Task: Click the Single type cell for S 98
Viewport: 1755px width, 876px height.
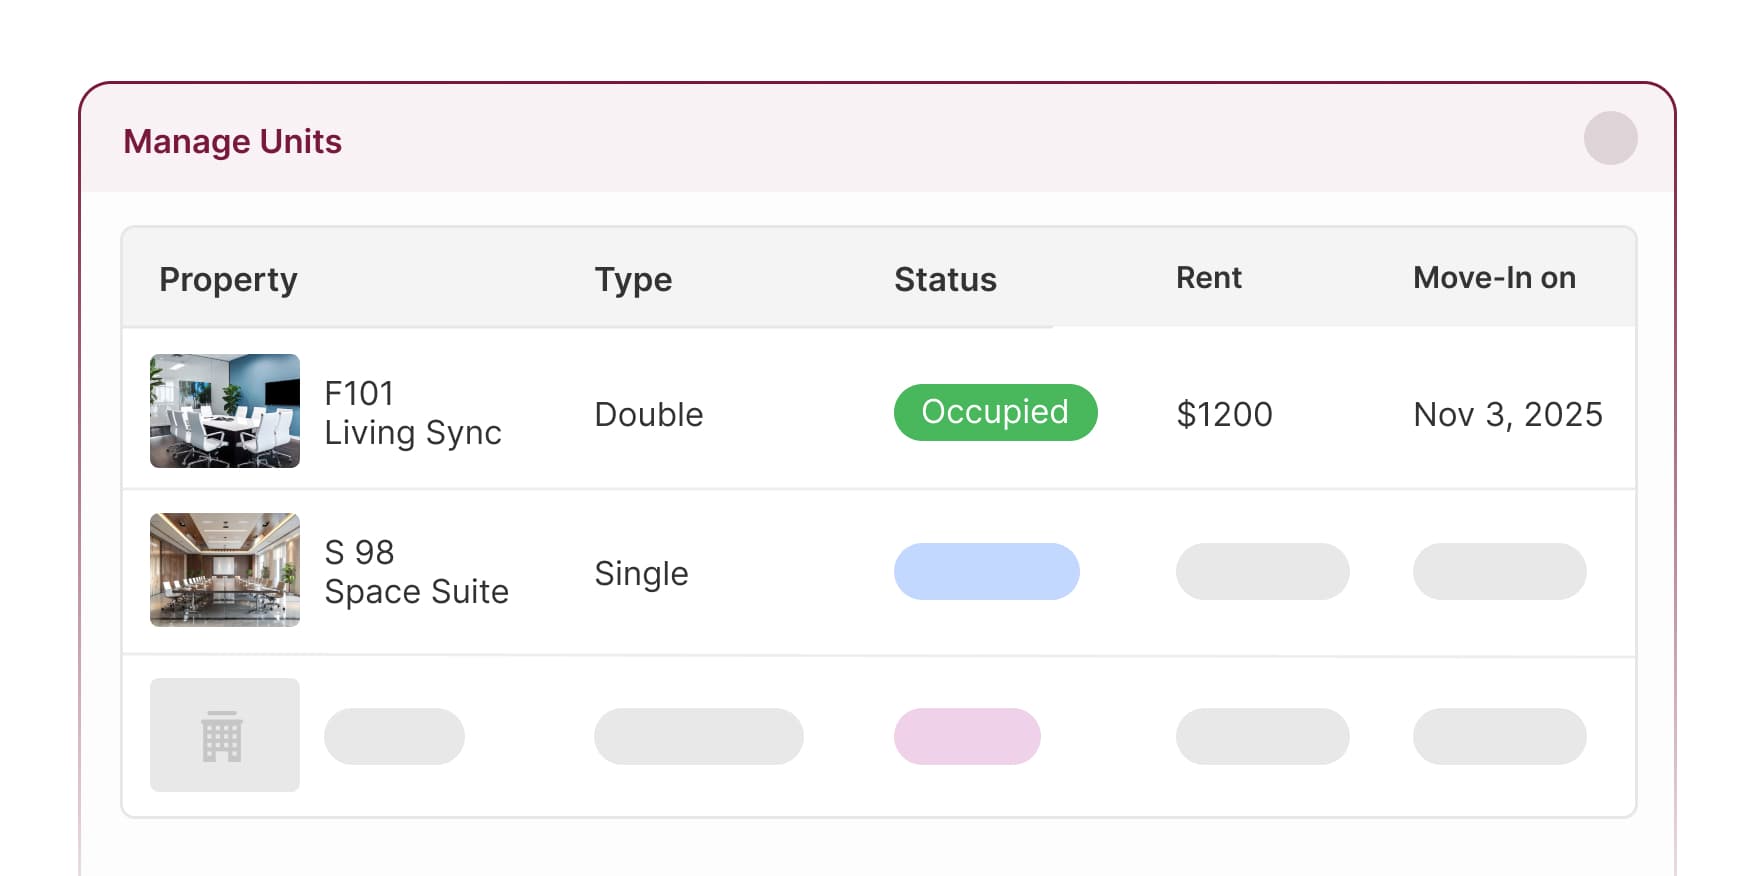Action: [641, 573]
